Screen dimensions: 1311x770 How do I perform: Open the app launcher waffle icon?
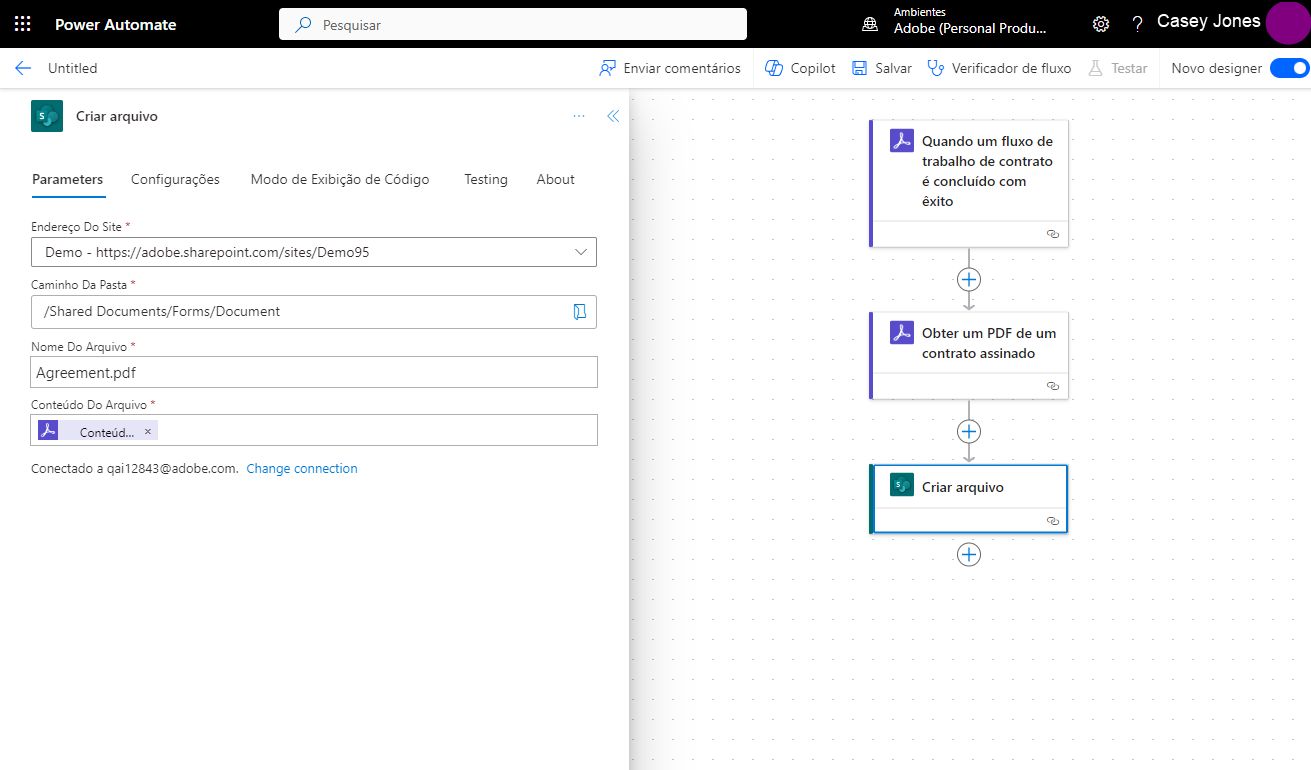(x=22, y=24)
